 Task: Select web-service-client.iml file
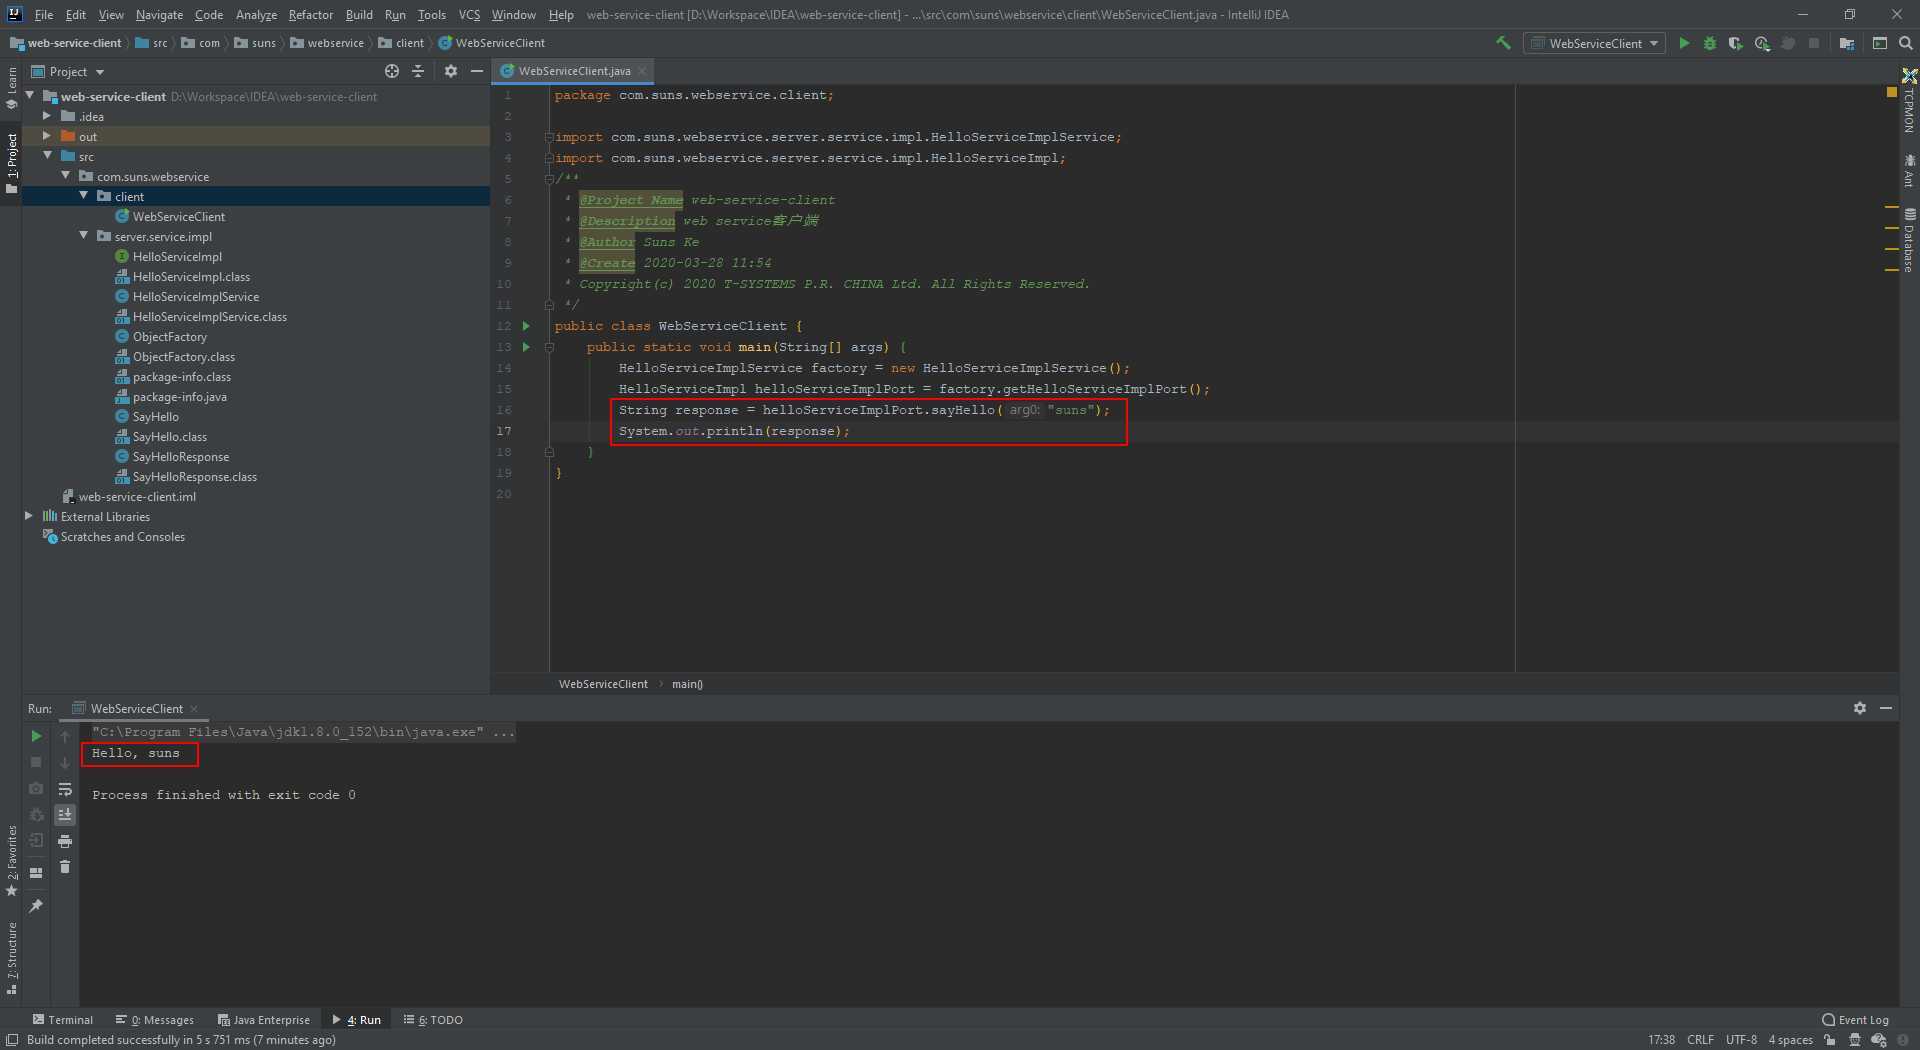coord(137,497)
